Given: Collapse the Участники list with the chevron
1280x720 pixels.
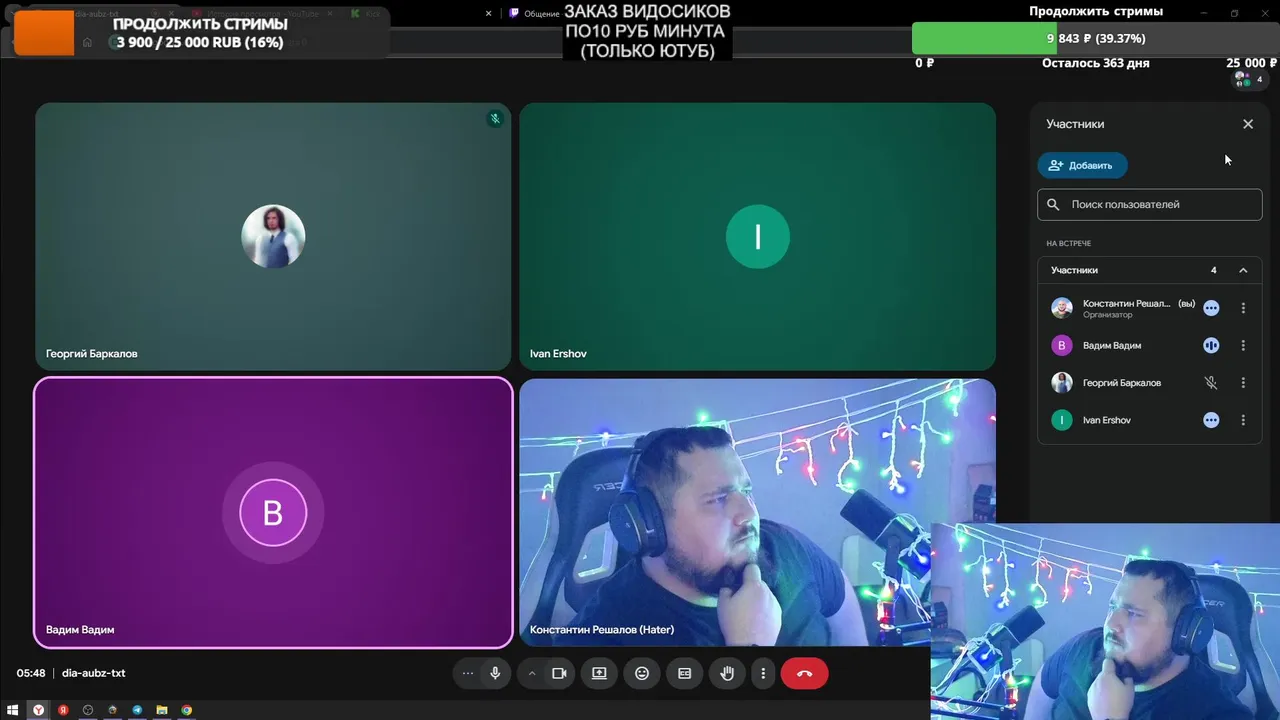Looking at the screenshot, I should pyautogui.click(x=1243, y=270).
